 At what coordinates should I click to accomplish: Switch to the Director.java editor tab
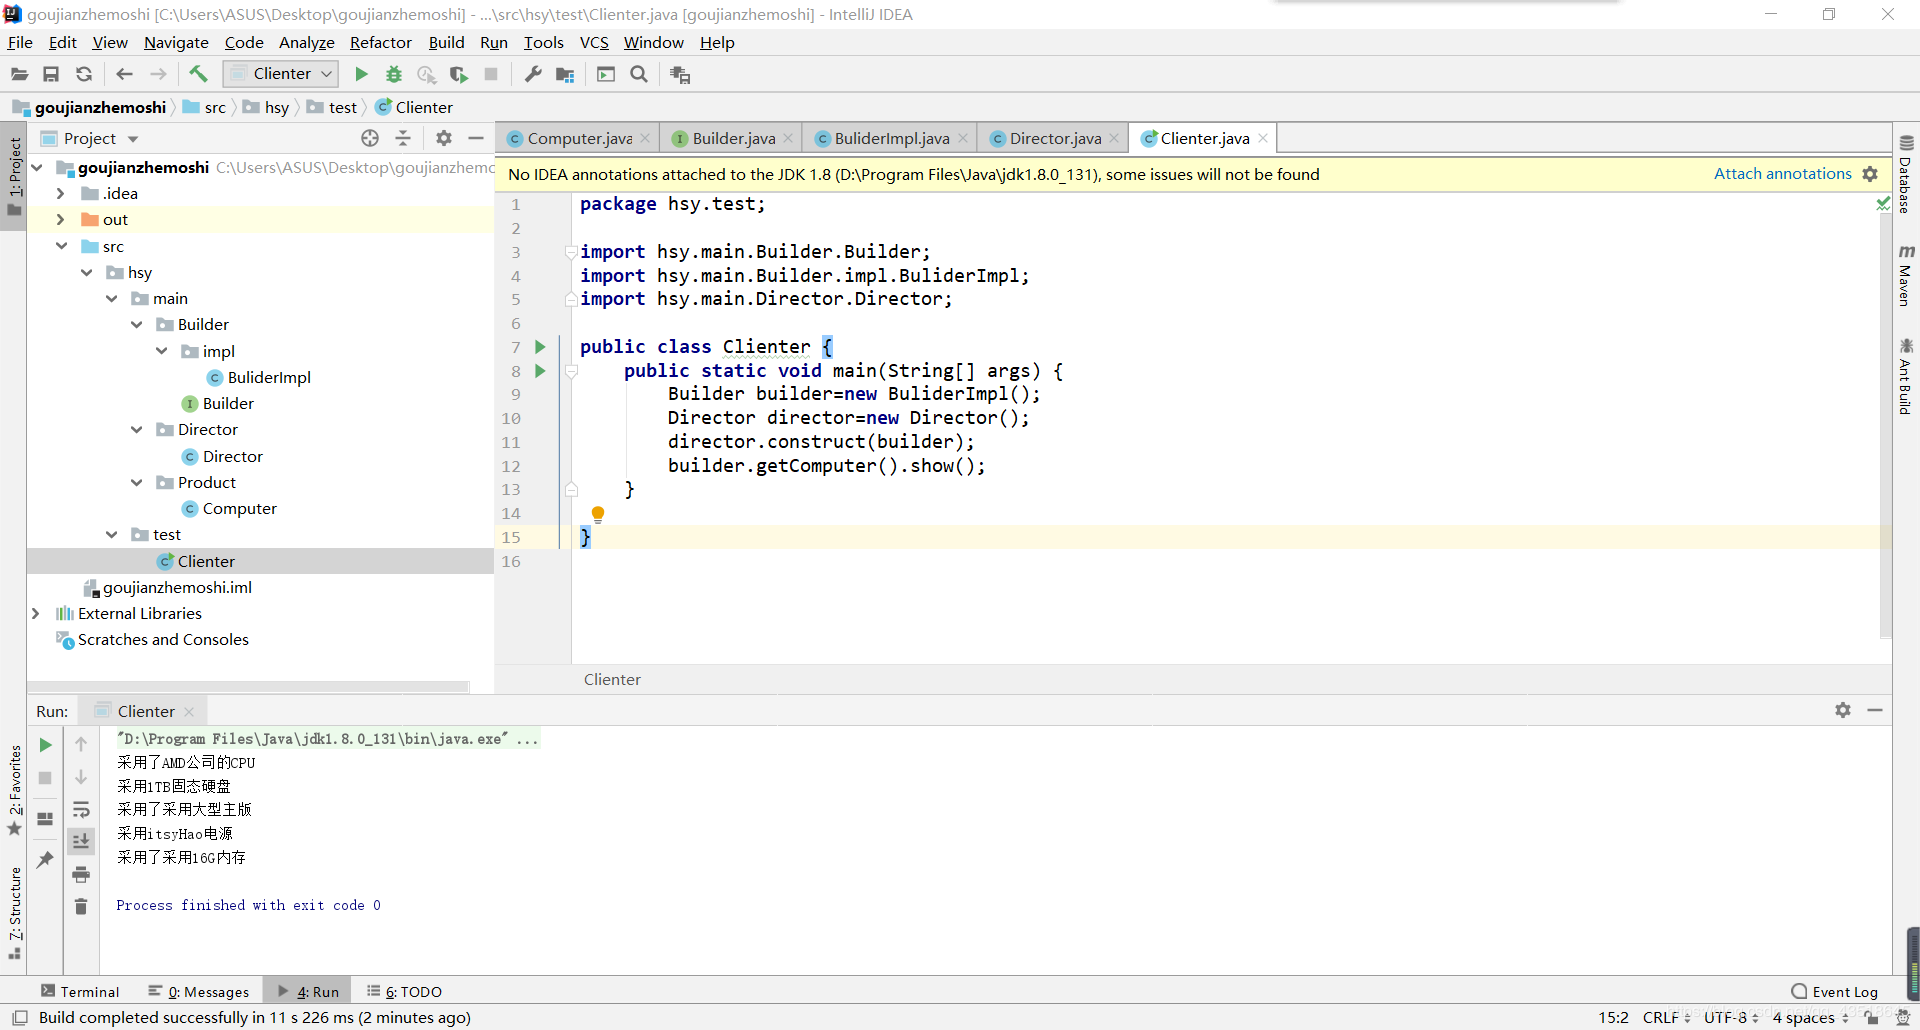1054,138
